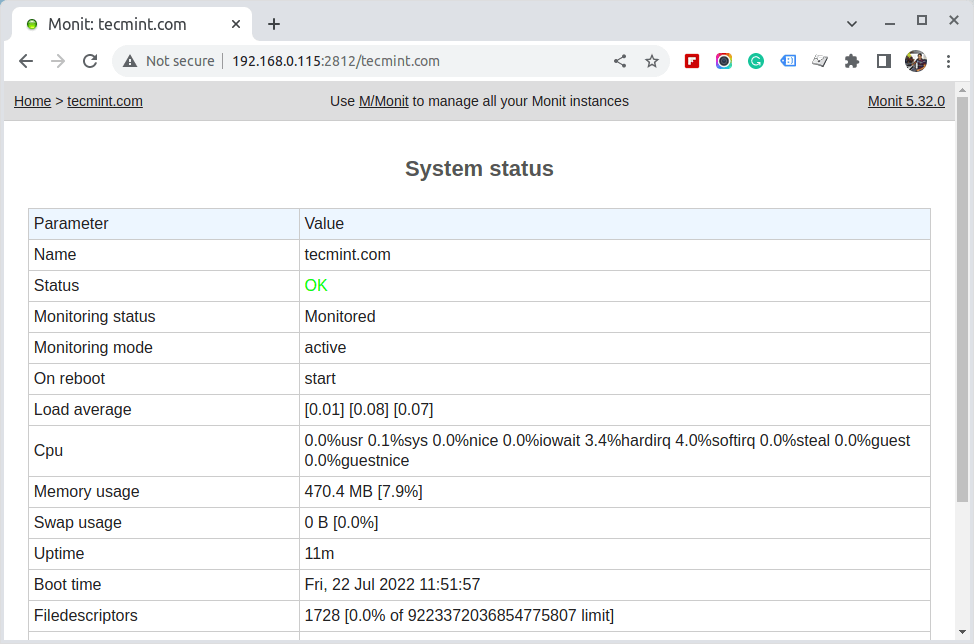Close the current browser tab
974x644 pixels.
[236, 23]
